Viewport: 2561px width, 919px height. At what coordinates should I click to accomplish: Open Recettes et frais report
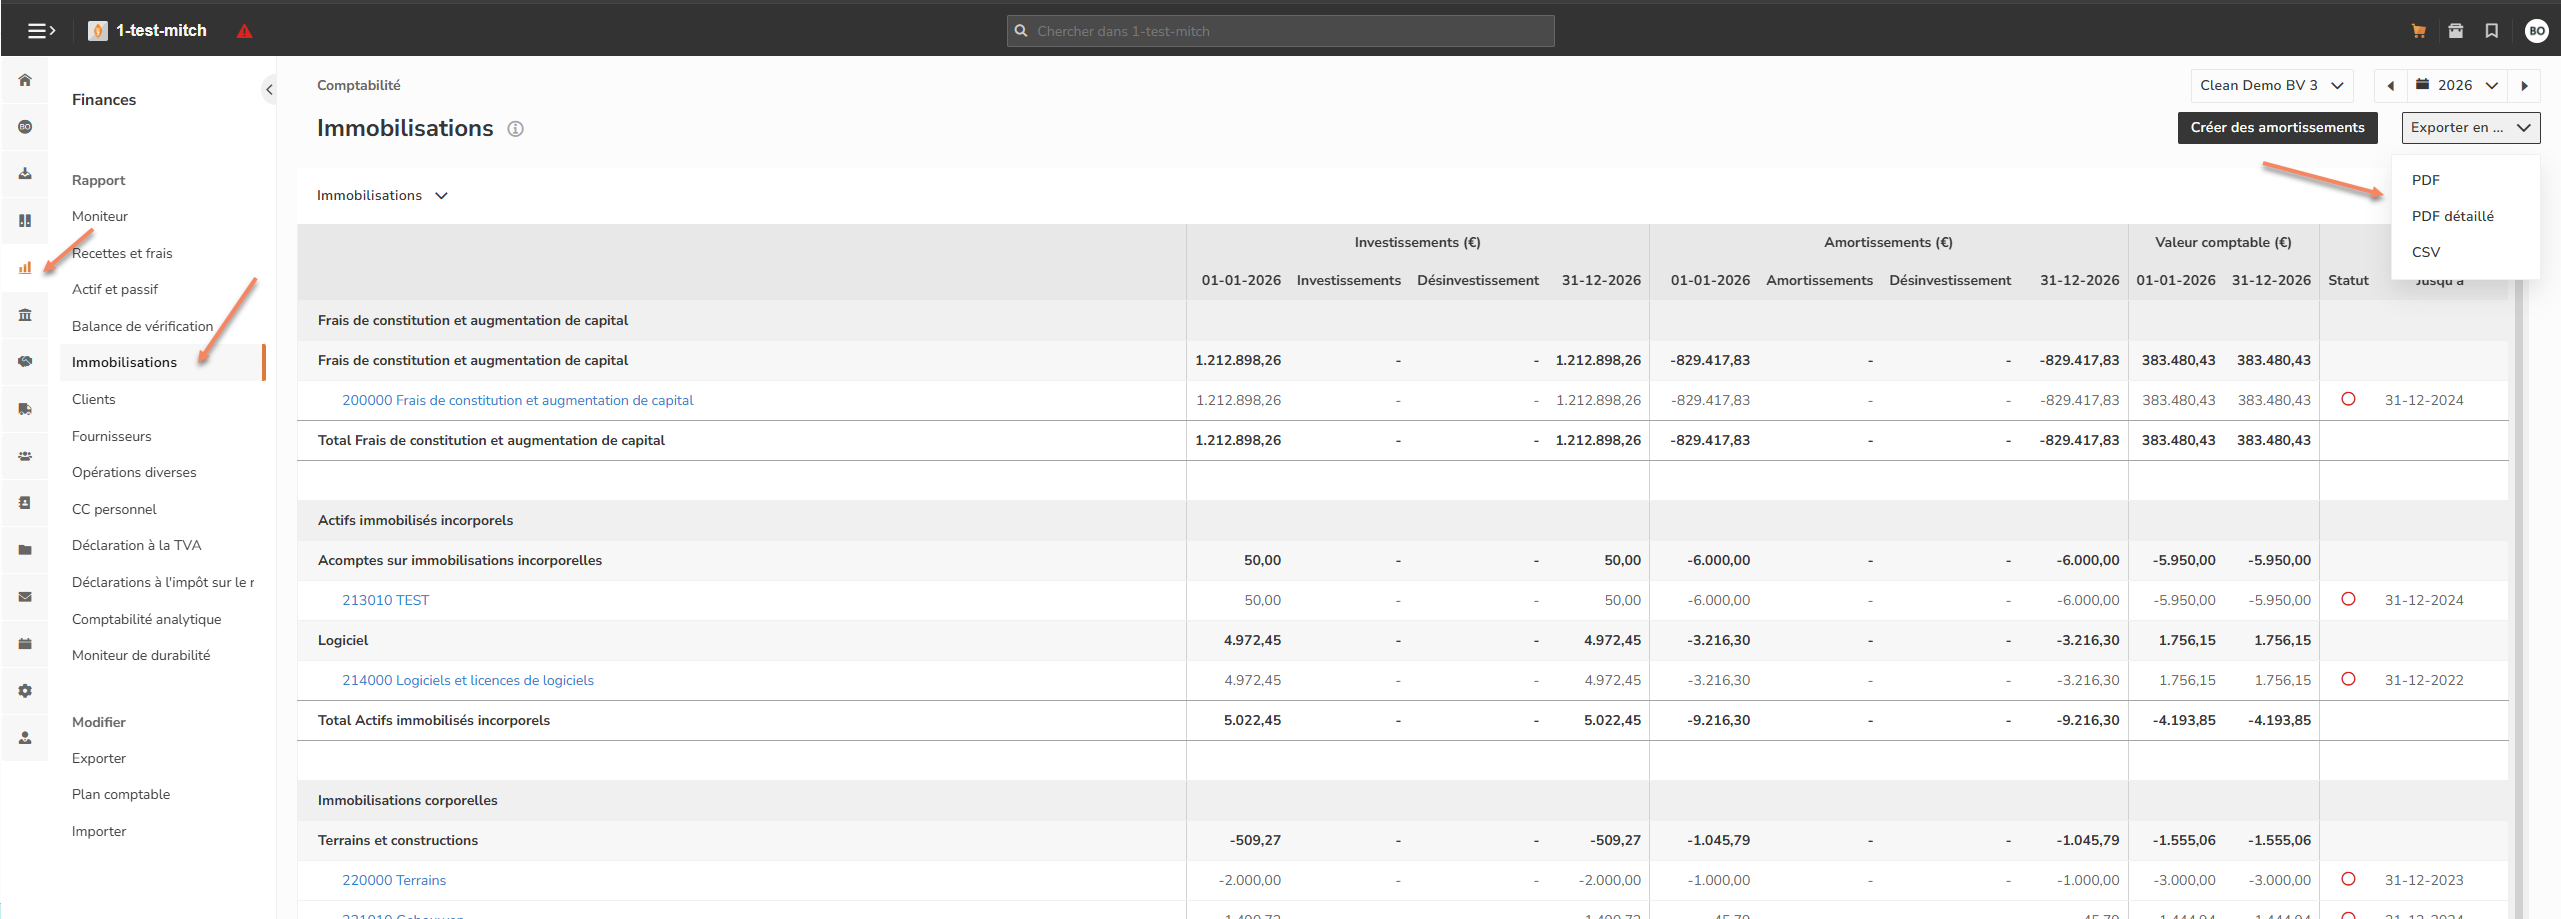[122, 253]
